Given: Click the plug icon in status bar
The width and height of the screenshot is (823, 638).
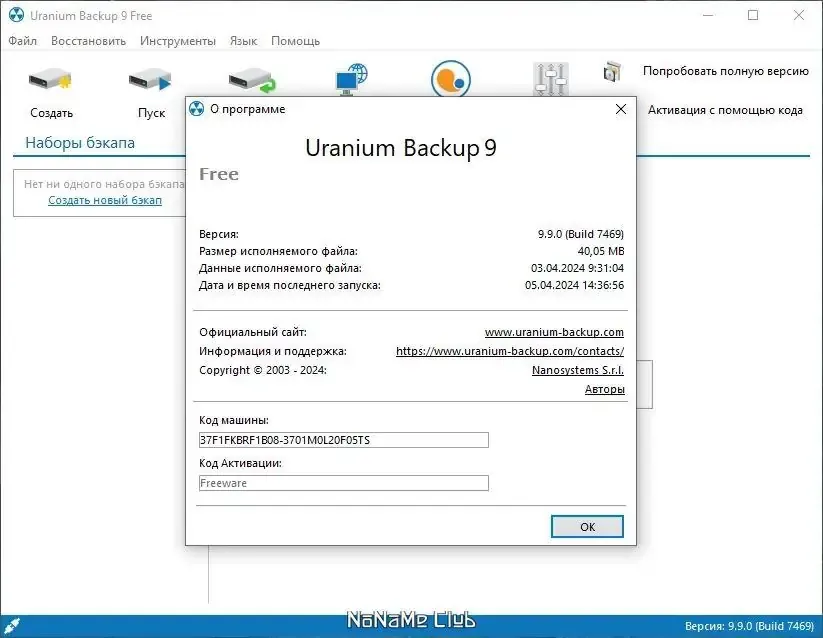Looking at the screenshot, I should [x=12, y=625].
